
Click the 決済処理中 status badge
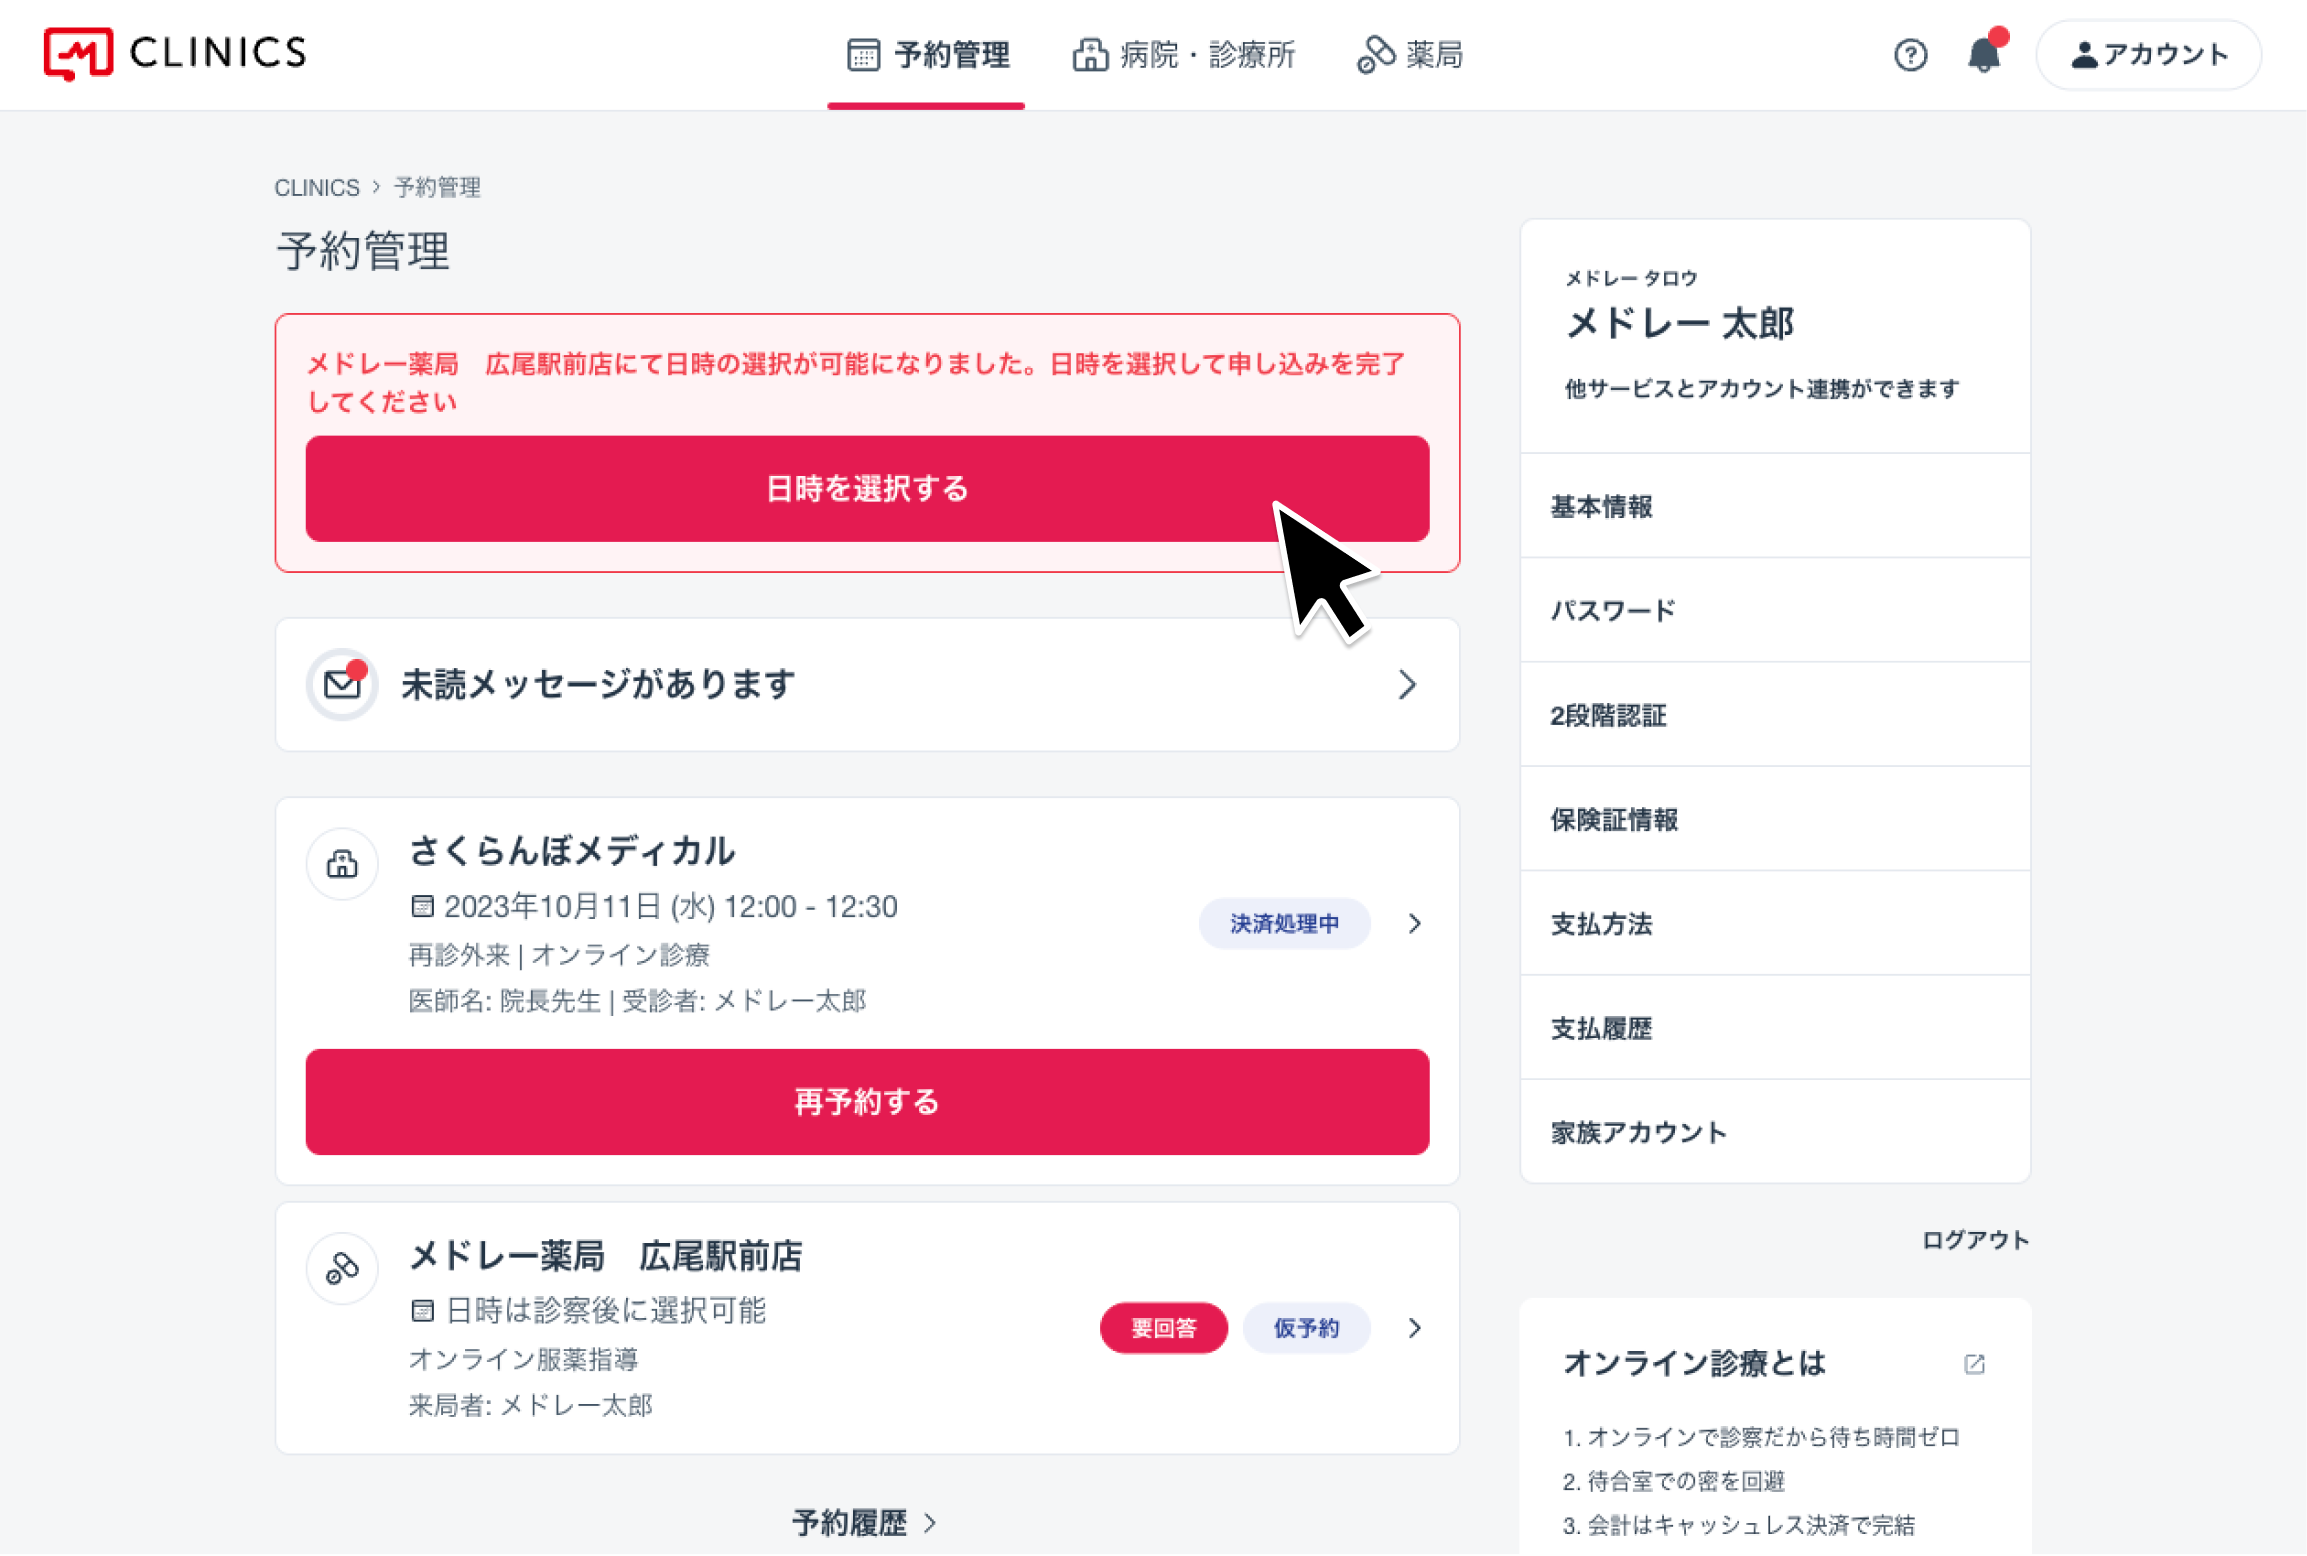pos(1284,924)
